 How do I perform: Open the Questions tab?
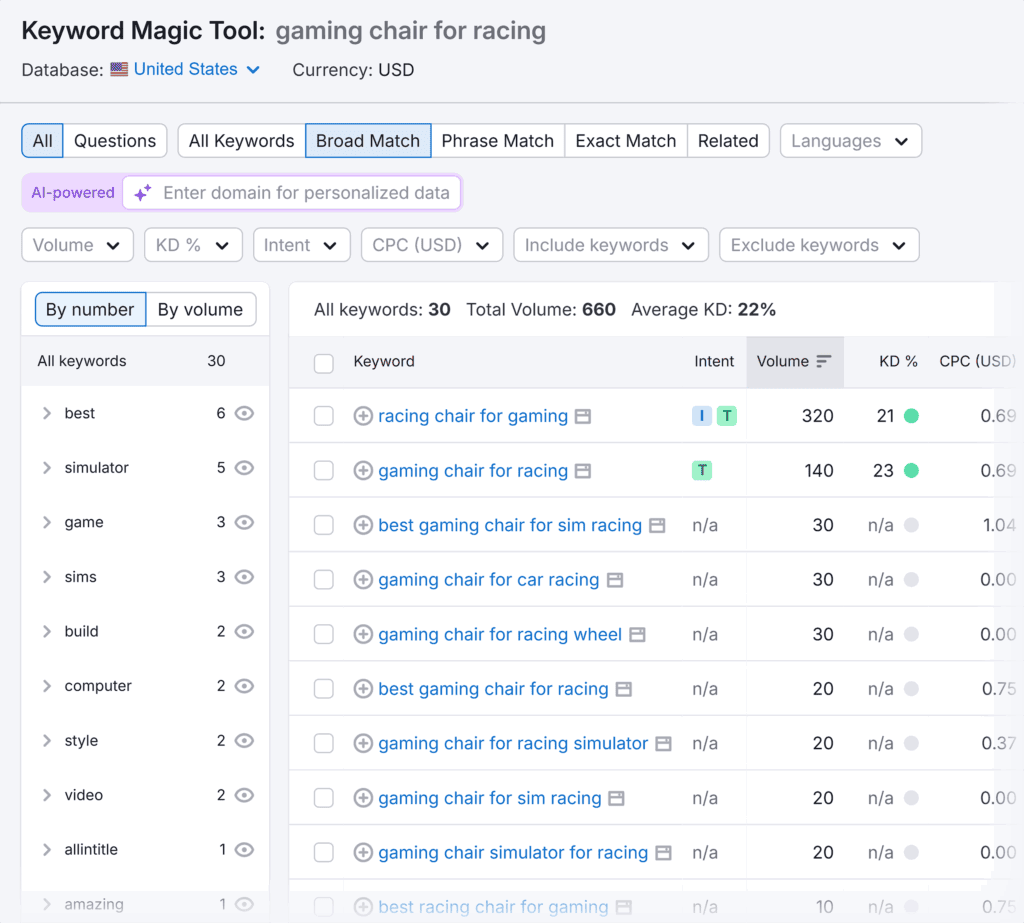[x=114, y=140]
